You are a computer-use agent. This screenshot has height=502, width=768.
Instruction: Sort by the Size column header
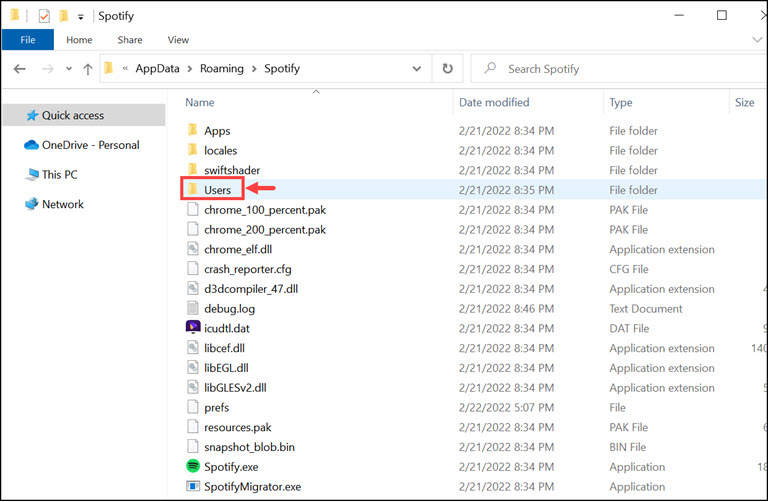point(744,102)
